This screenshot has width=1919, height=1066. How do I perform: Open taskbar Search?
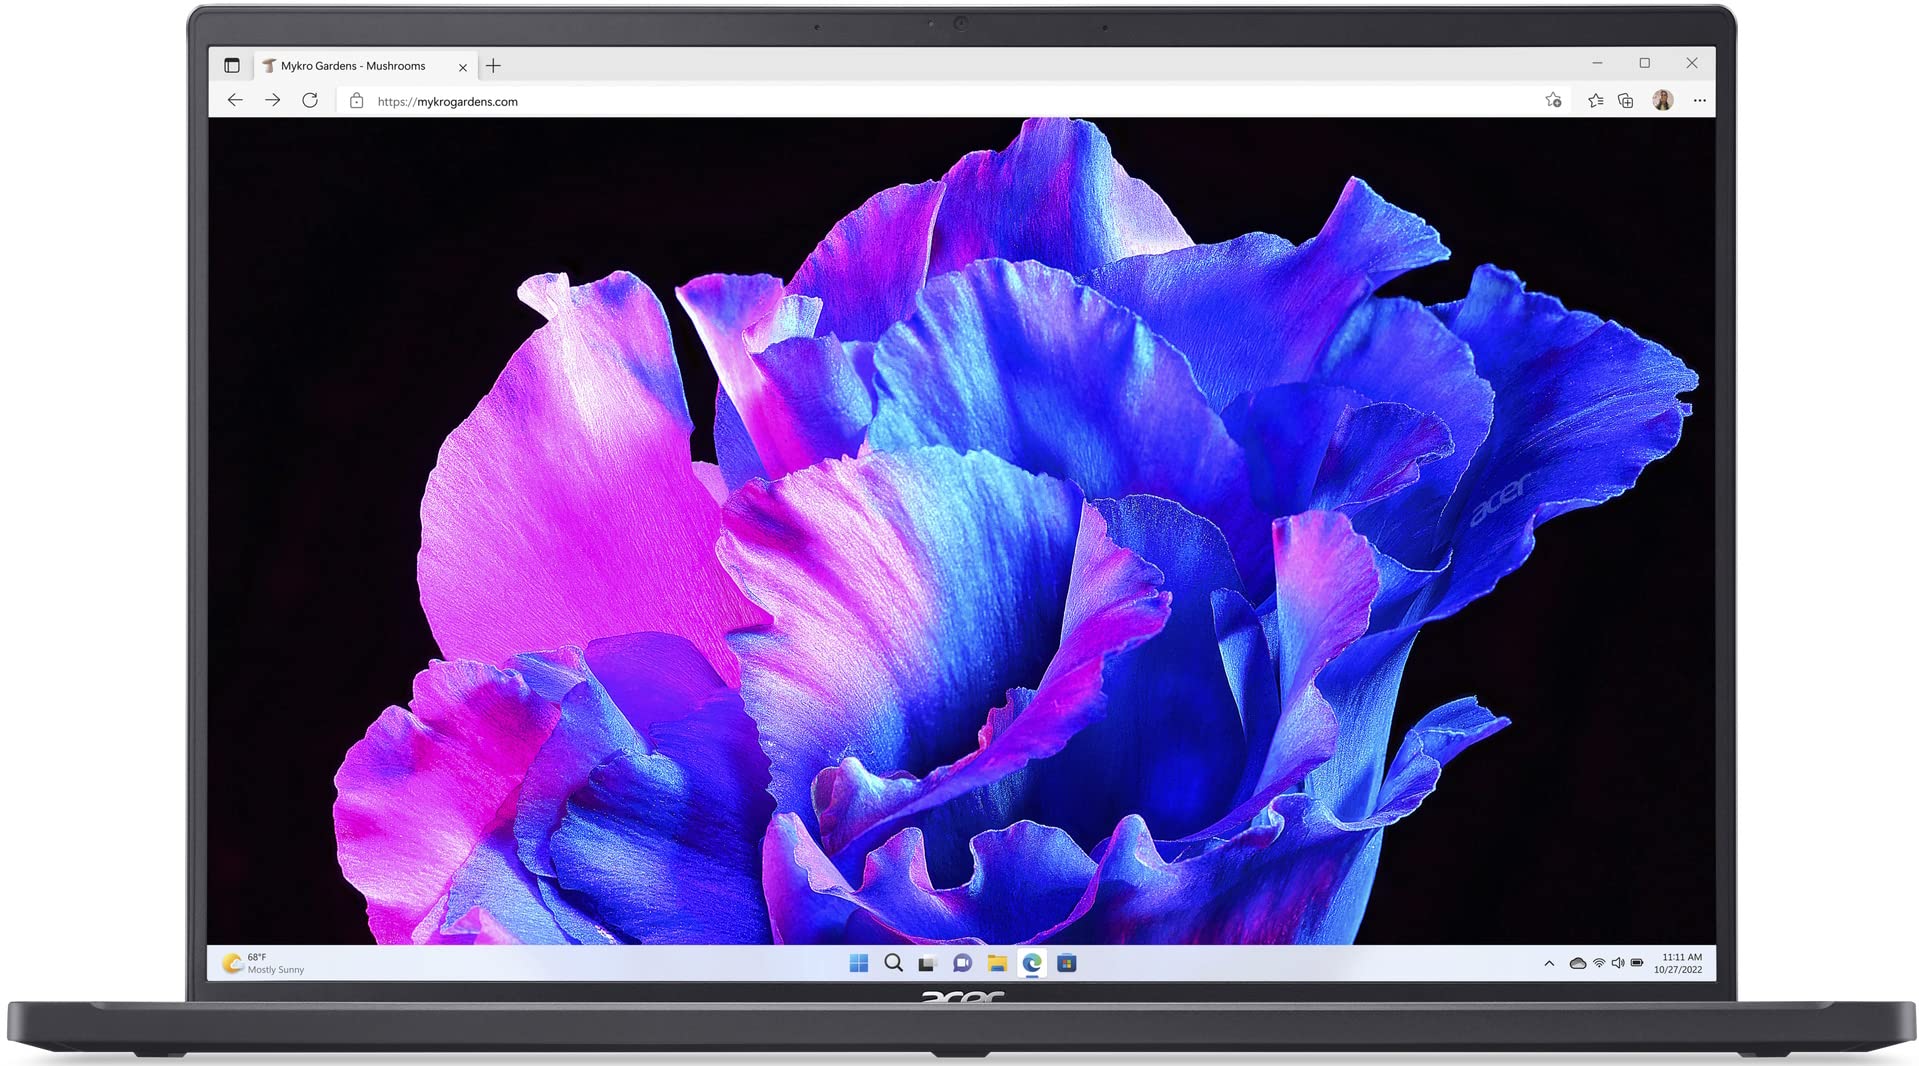pyautogui.click(x=893, y=963)
